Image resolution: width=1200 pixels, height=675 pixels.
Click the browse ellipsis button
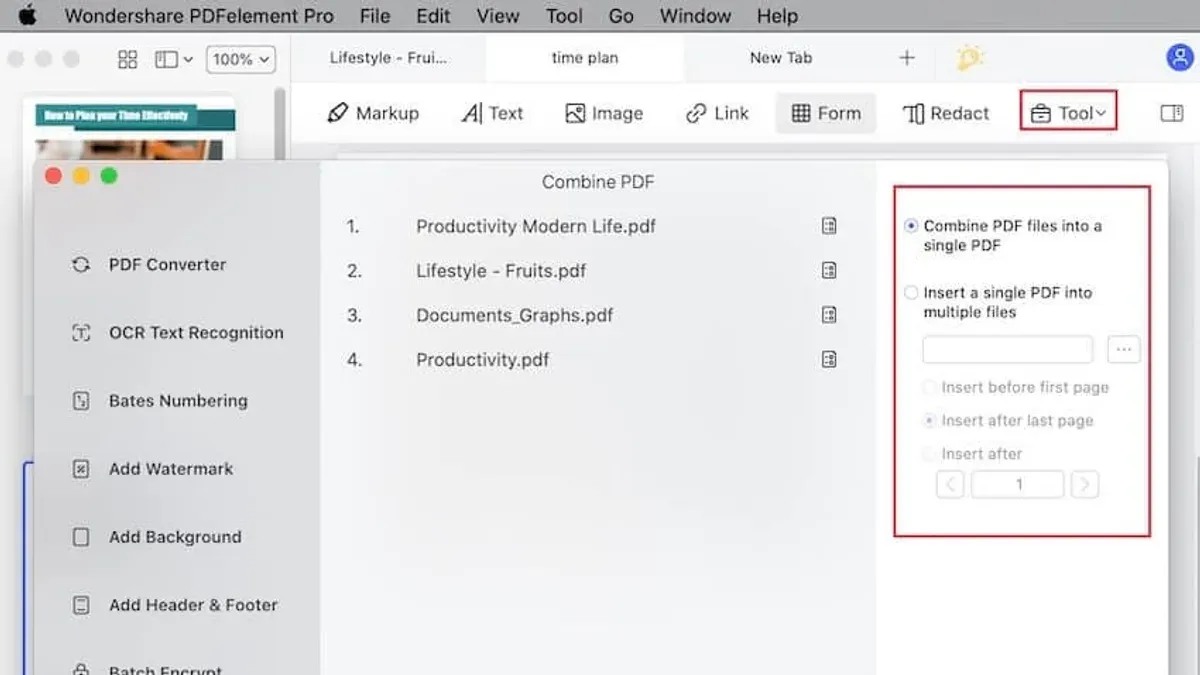[1124, 349]
